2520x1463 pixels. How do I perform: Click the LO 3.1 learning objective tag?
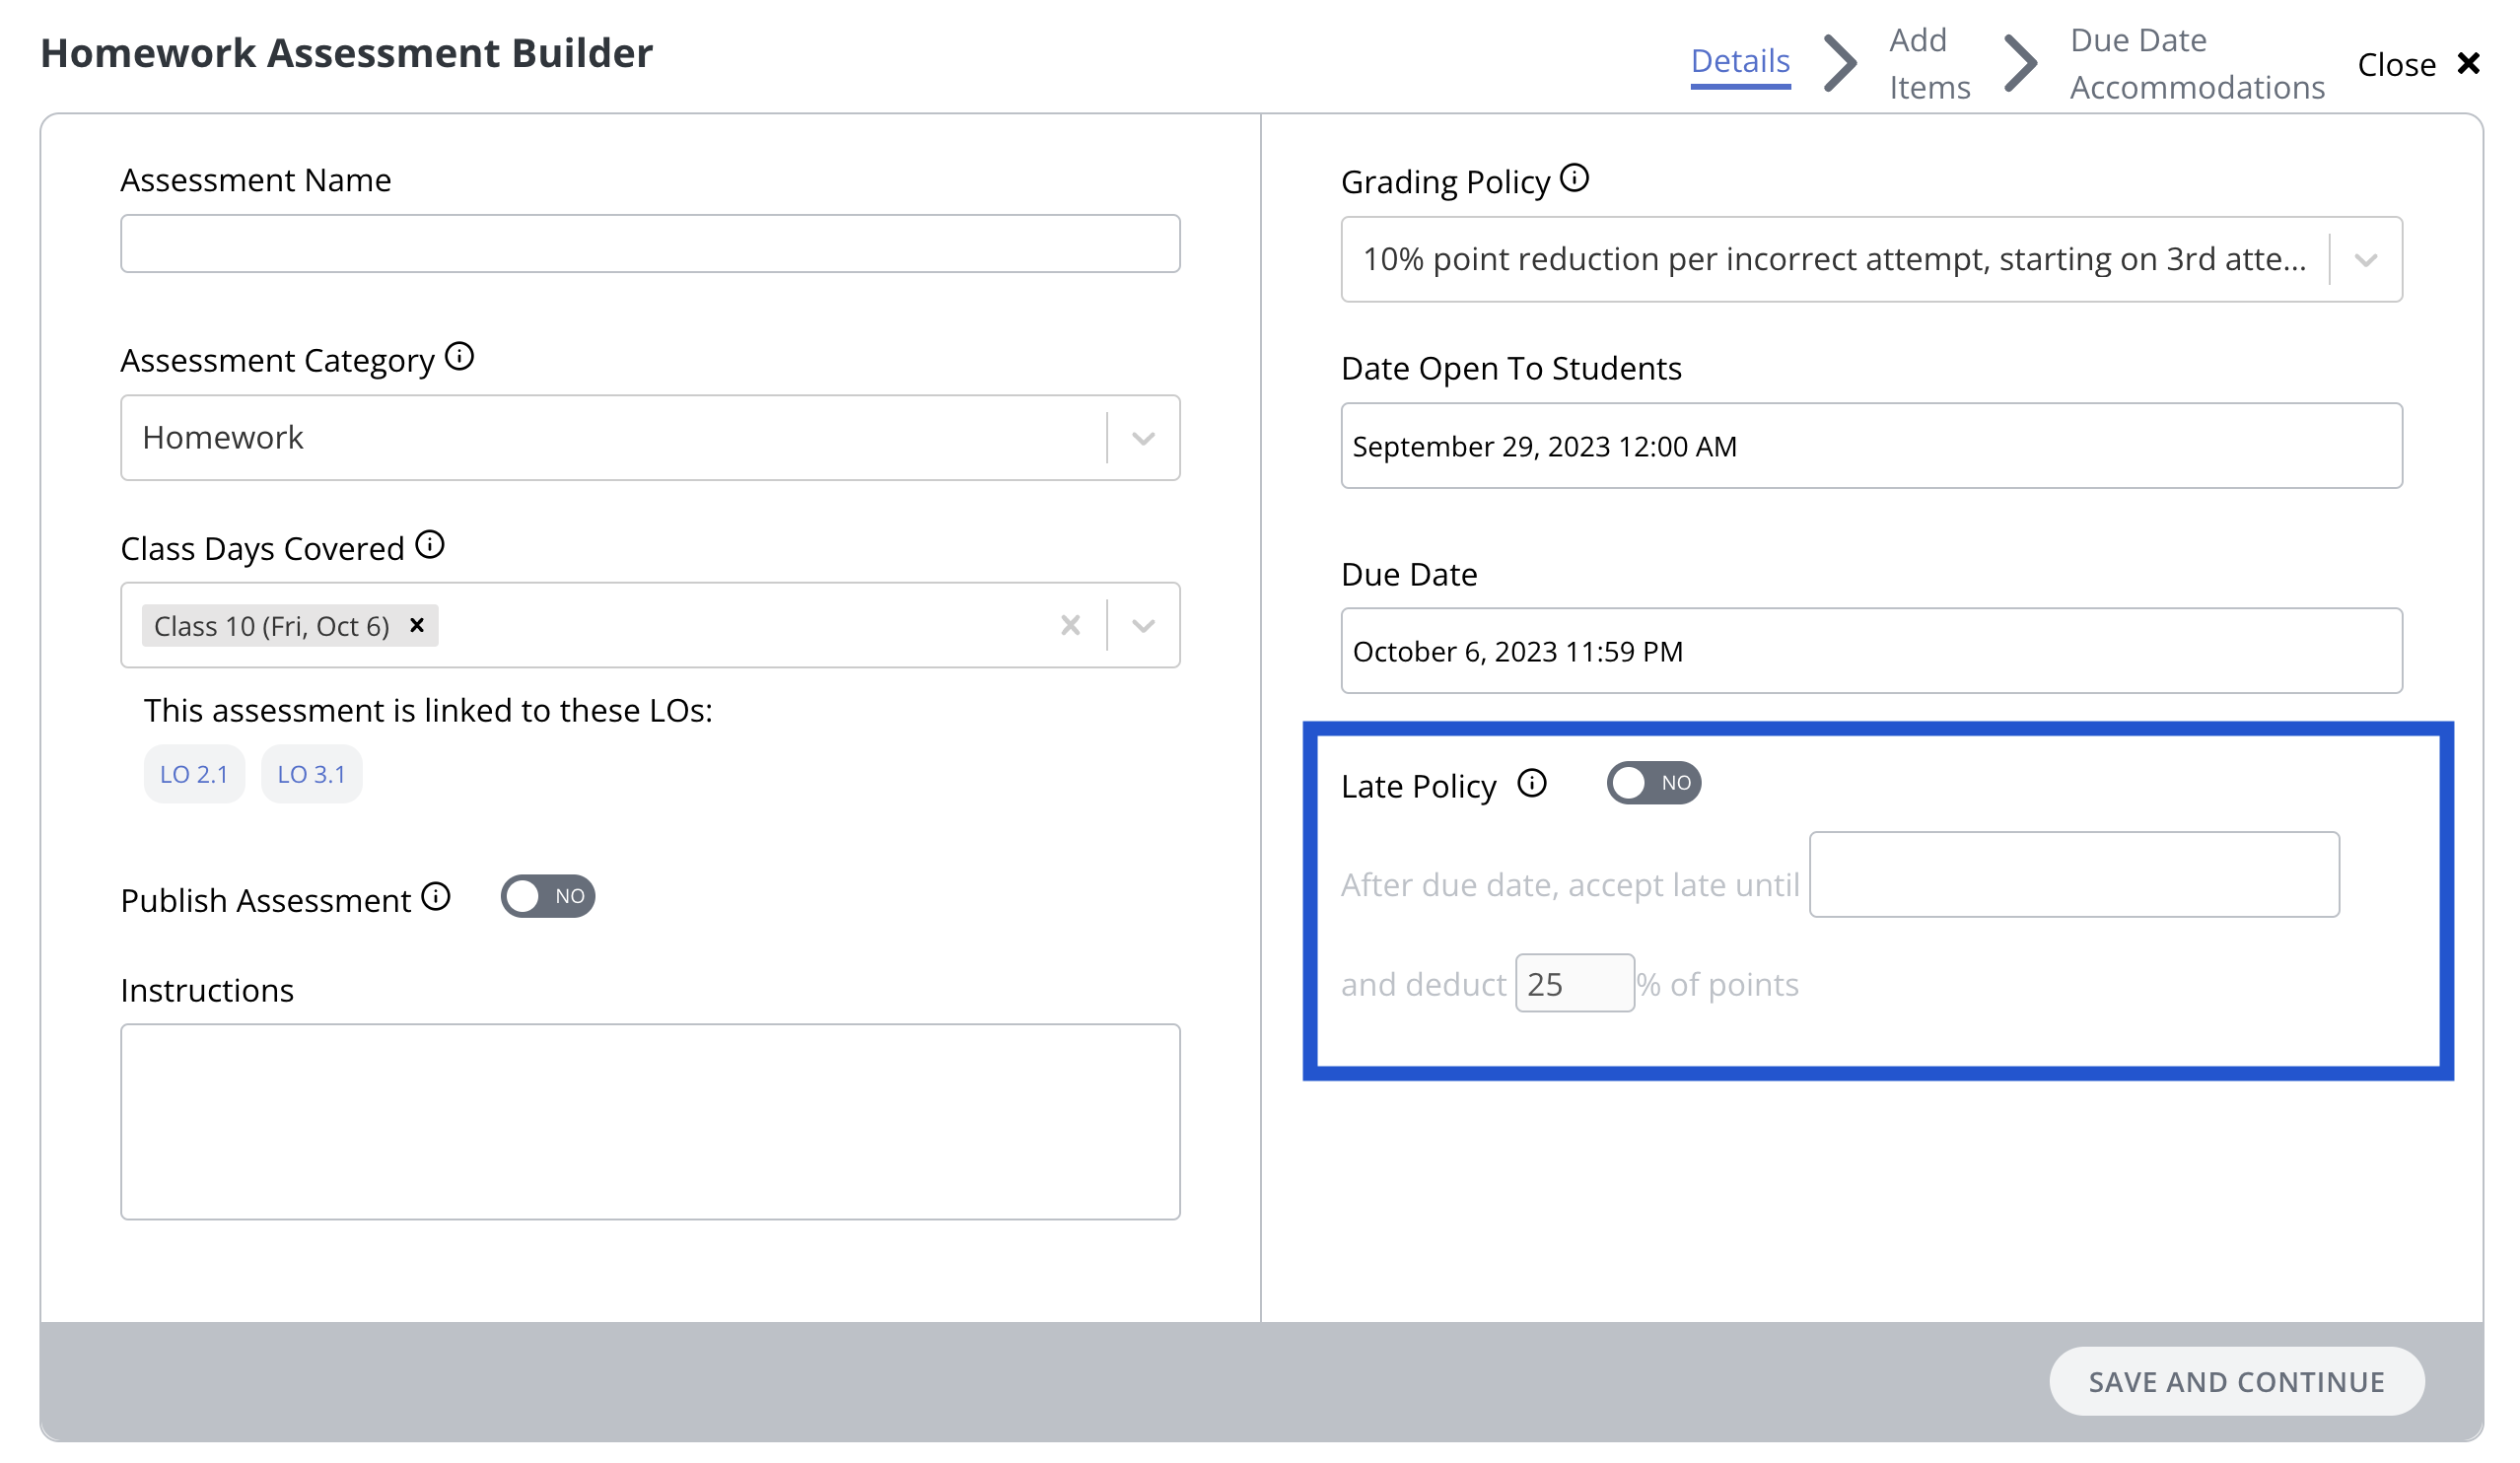click(x=311, y=774)
